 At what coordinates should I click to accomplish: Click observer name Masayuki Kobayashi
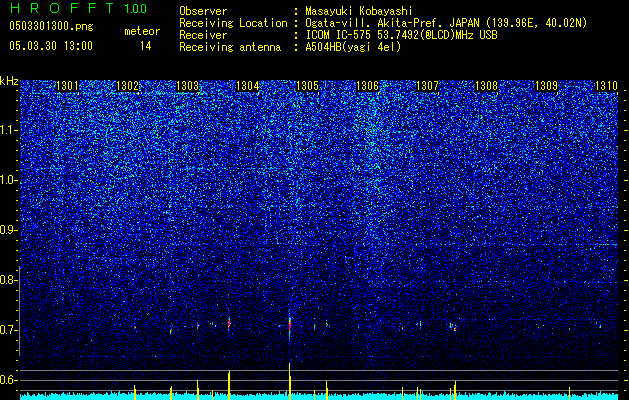(359, 12)
